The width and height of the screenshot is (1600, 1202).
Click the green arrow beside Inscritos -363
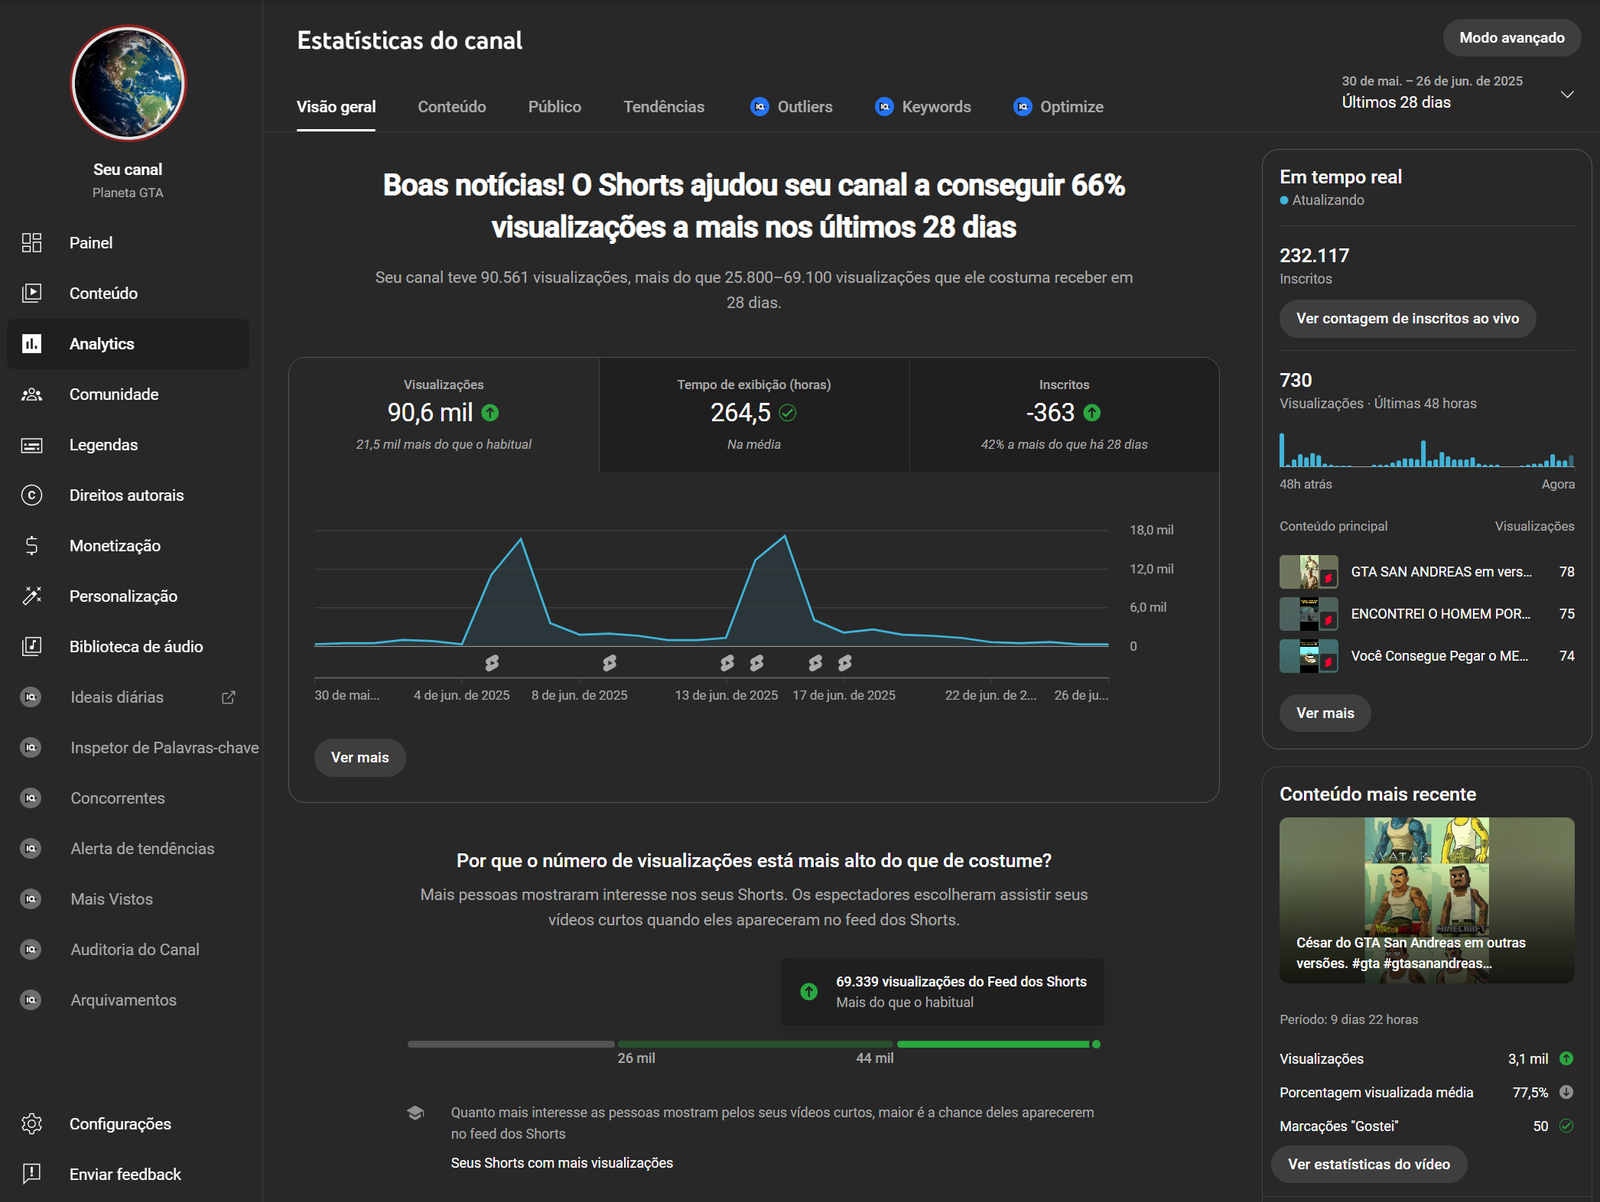click(x=1092, y=412)
